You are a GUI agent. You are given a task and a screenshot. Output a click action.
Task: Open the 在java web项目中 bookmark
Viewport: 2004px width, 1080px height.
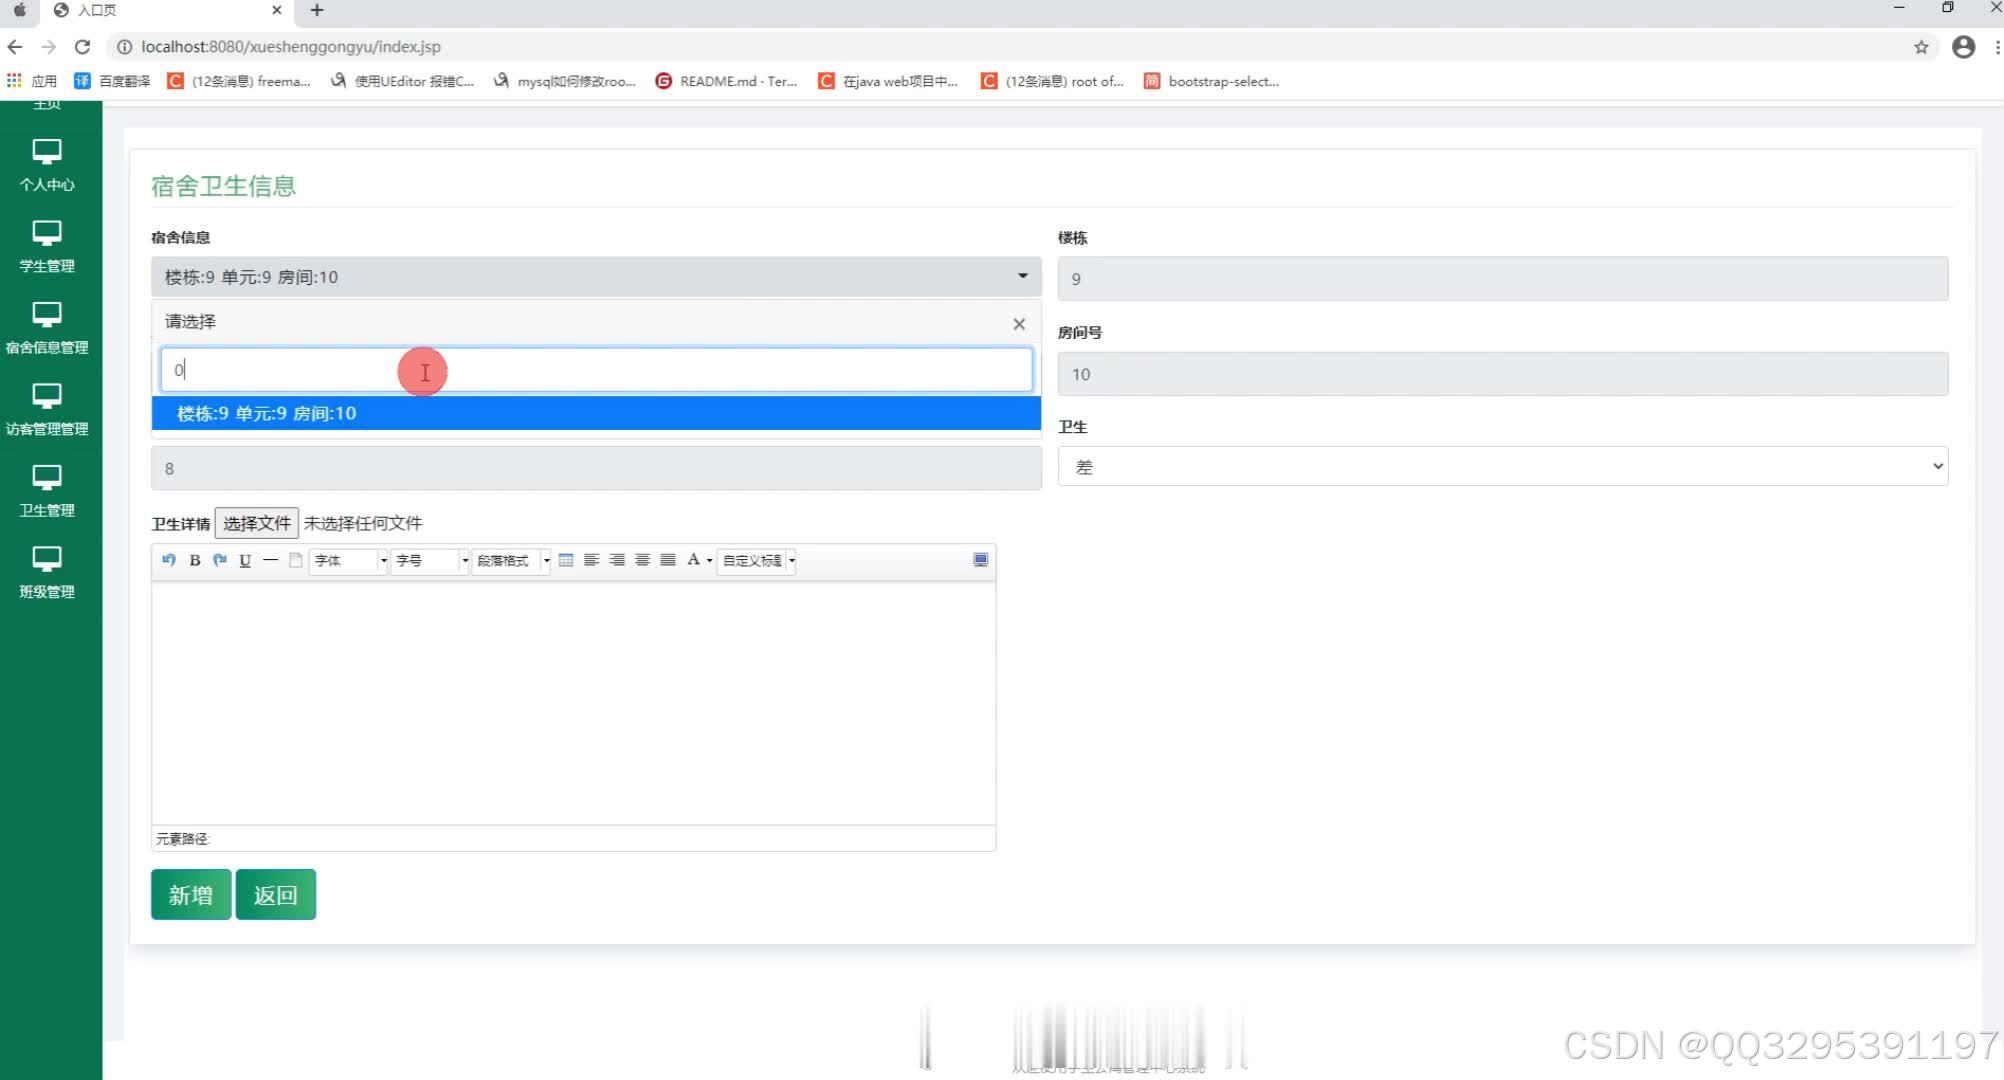[889, 81]
